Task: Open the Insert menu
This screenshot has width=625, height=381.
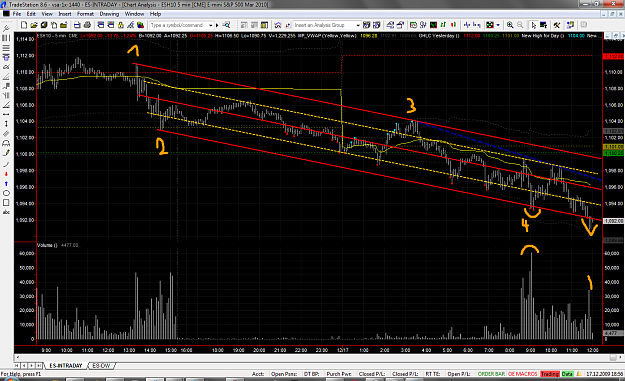Action: tap(65, 14)
